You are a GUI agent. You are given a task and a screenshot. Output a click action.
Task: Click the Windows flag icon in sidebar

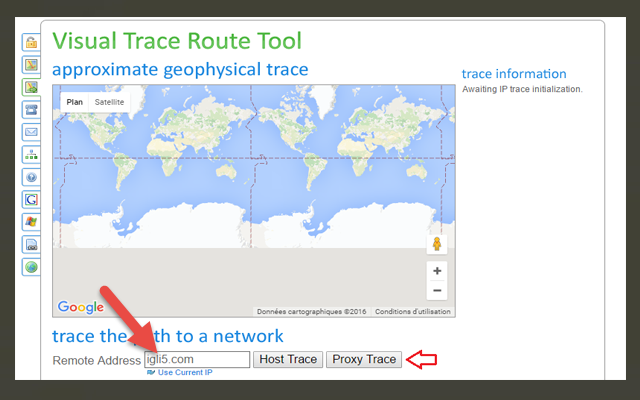point(31,221)
